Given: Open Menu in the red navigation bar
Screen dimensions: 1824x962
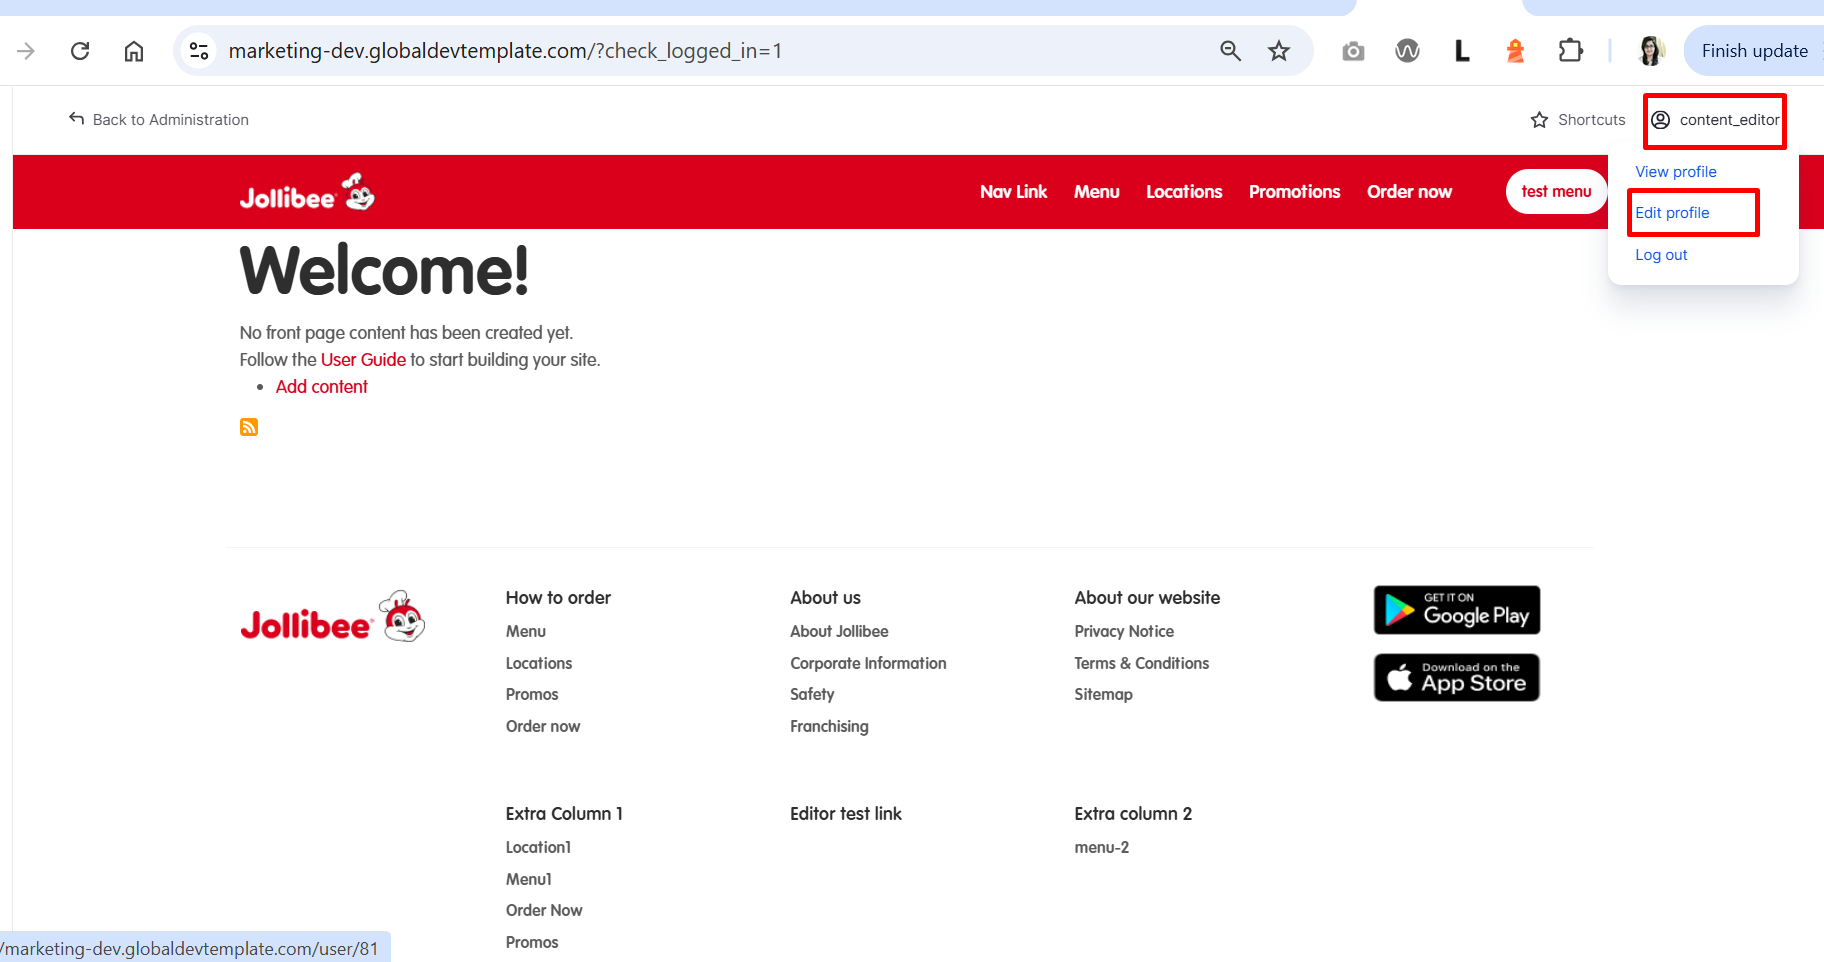Looking at the screenshot, I should 1097,192.
